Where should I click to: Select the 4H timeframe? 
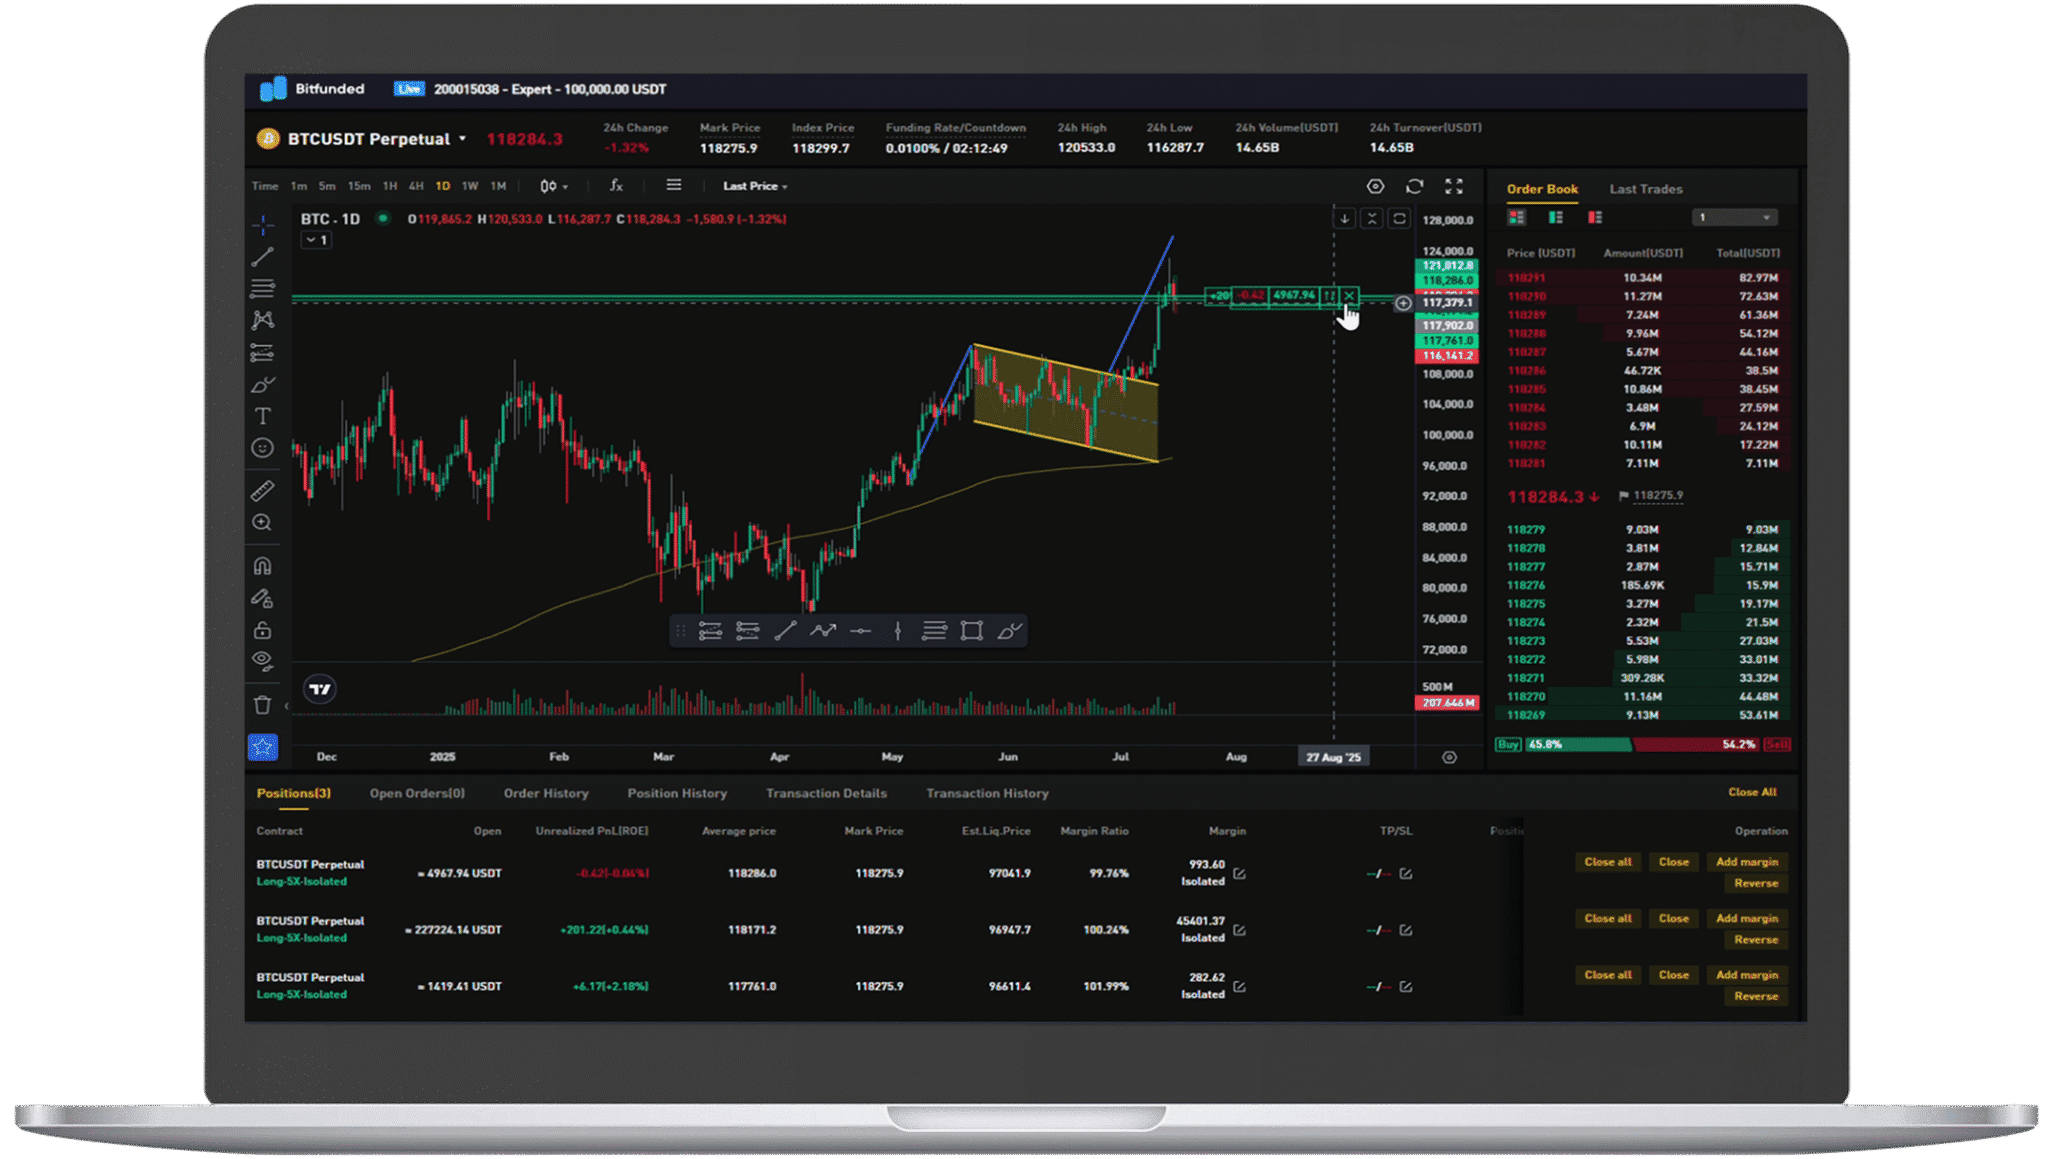[416, 186]
